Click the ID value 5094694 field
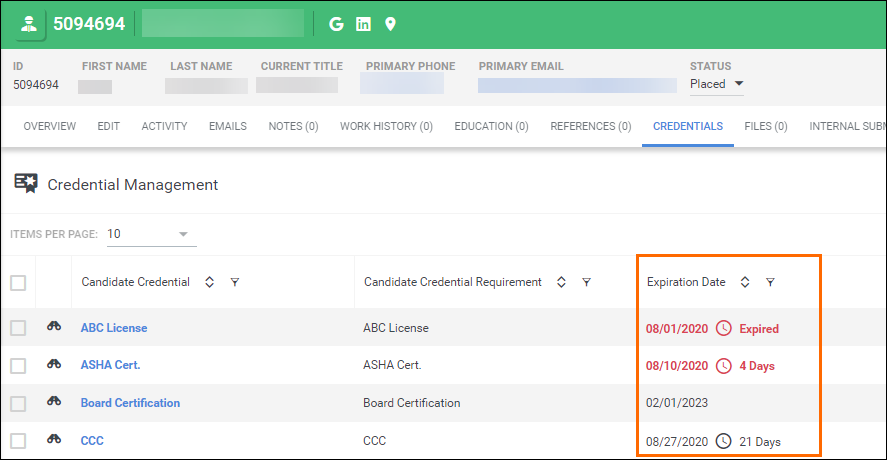 click(x=36, y=85)
